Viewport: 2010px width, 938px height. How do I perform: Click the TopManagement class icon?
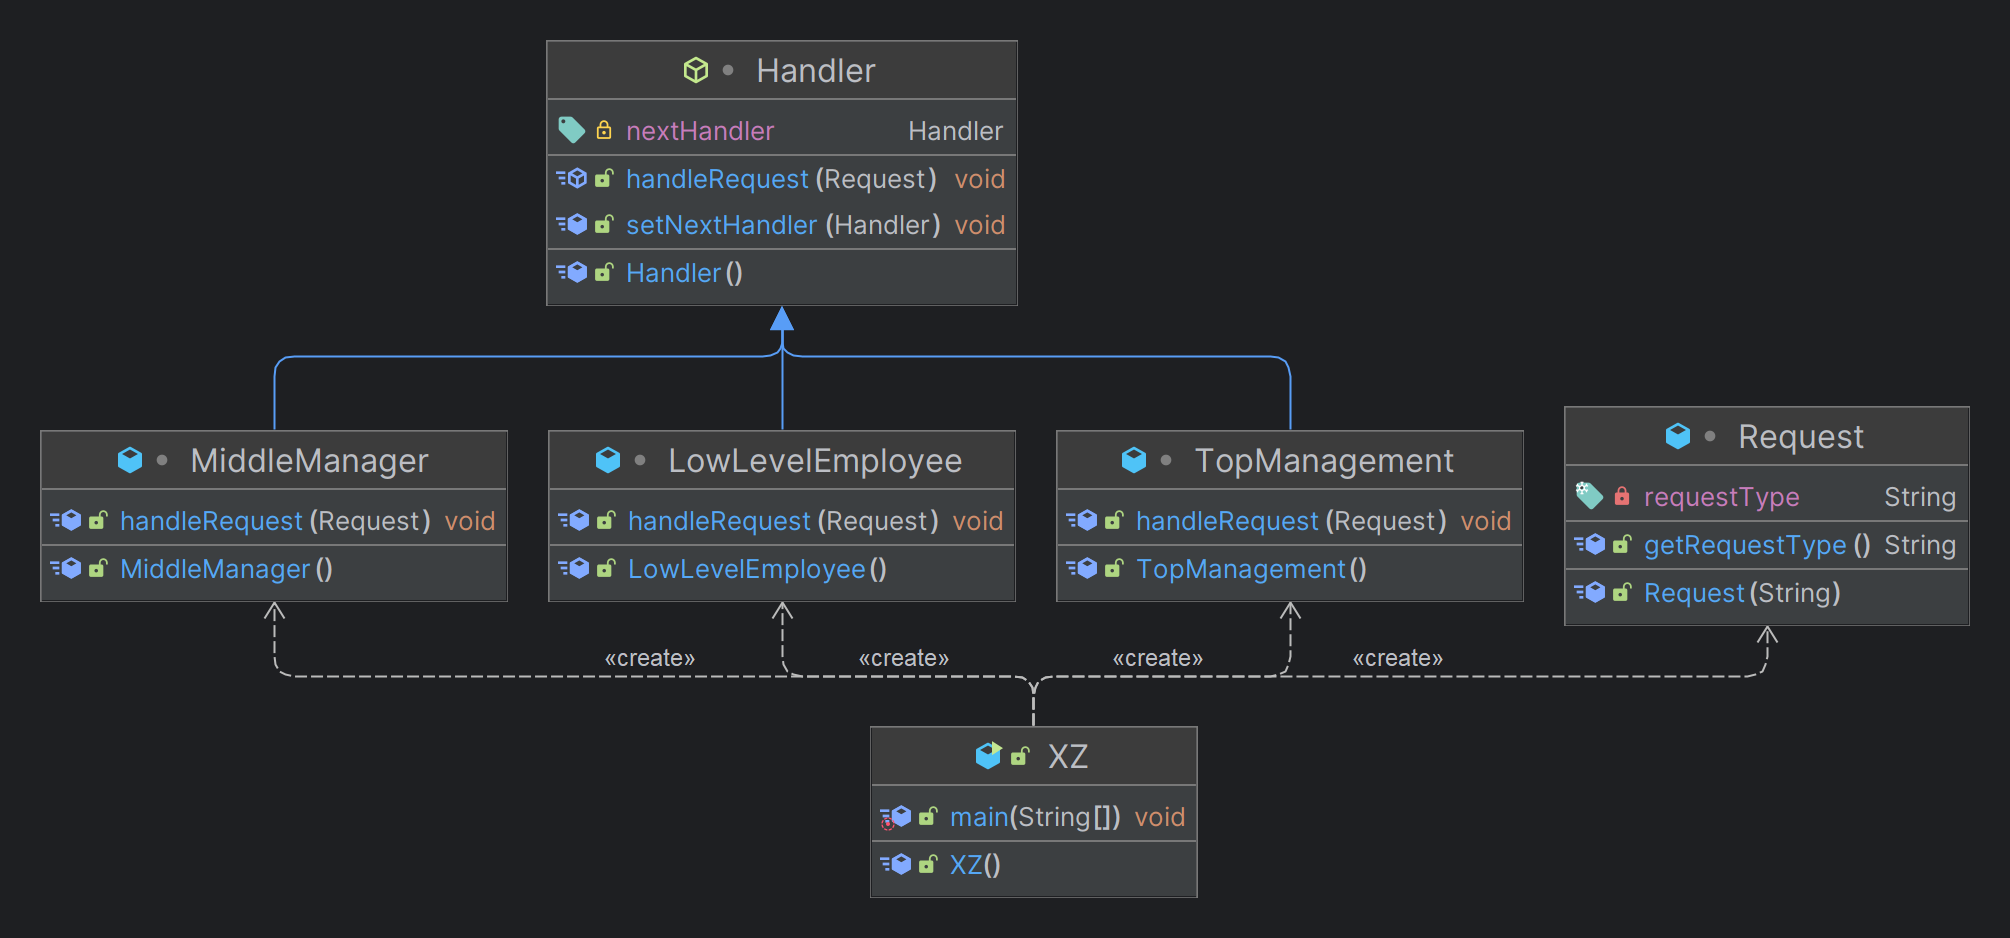click(x=1134, y=460)
